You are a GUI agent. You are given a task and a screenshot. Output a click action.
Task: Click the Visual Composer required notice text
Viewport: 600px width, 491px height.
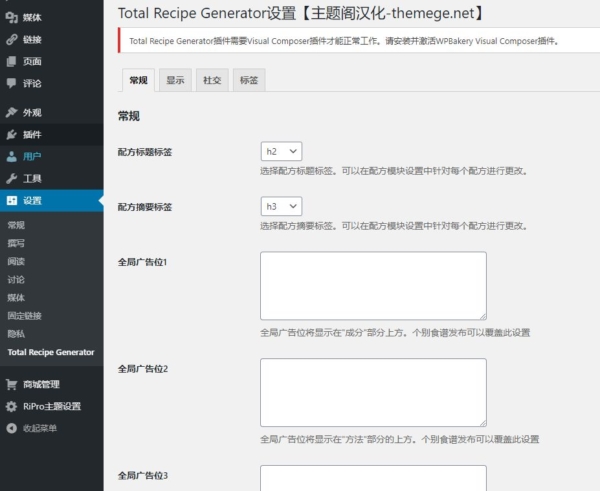coord(344,41)
